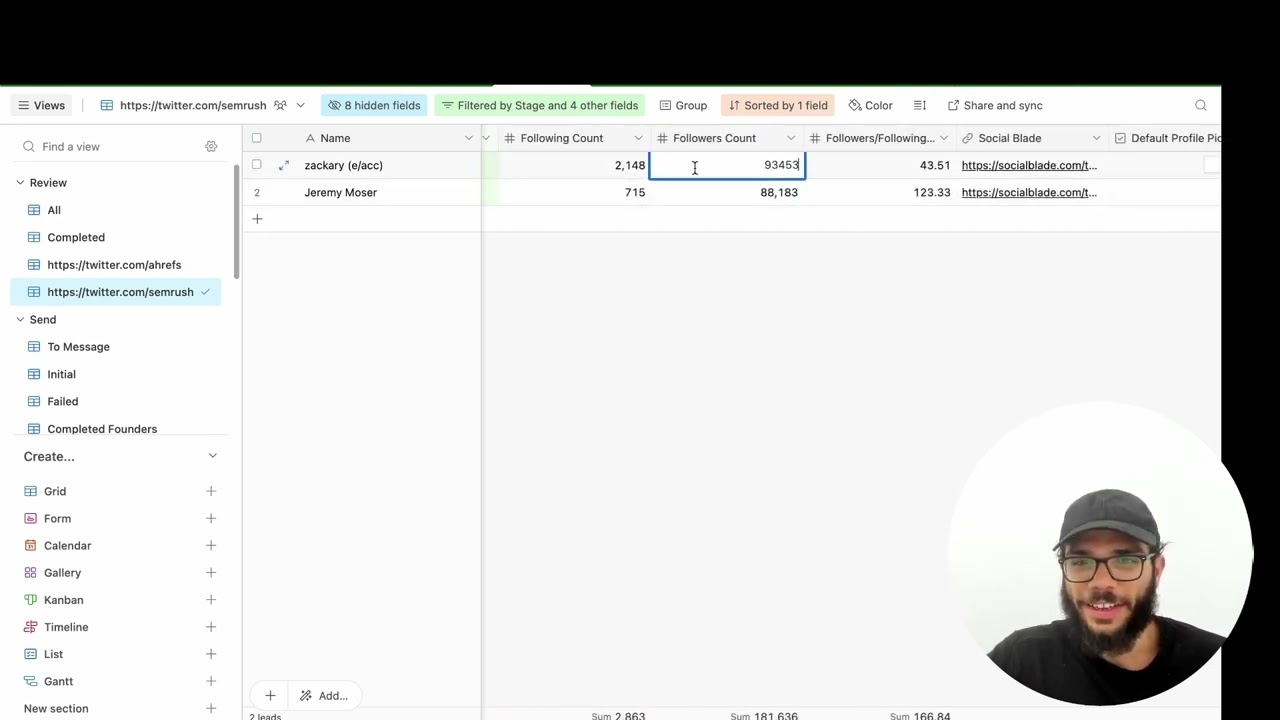Open view settings gear icon
Viewport: 1280px width, 720px height.
(211, 146)
